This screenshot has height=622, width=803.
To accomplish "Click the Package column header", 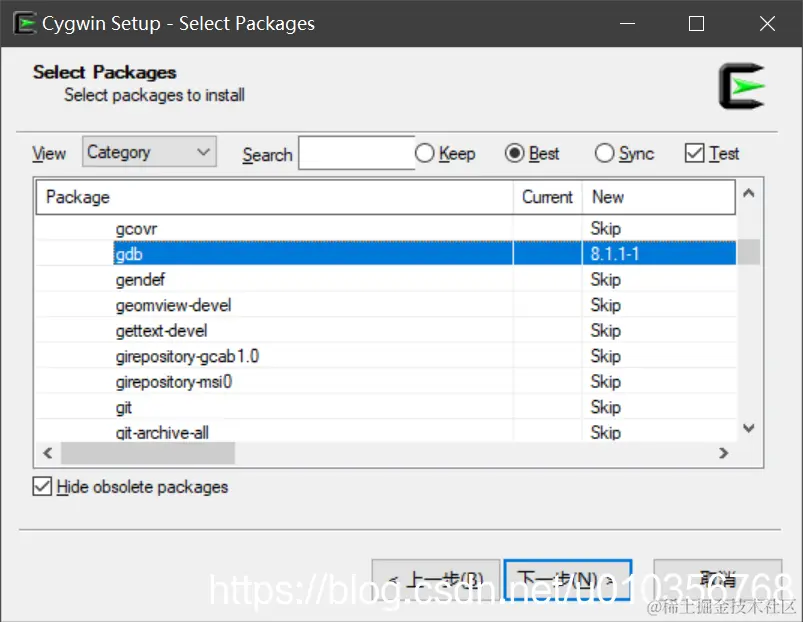I will 274,197.
